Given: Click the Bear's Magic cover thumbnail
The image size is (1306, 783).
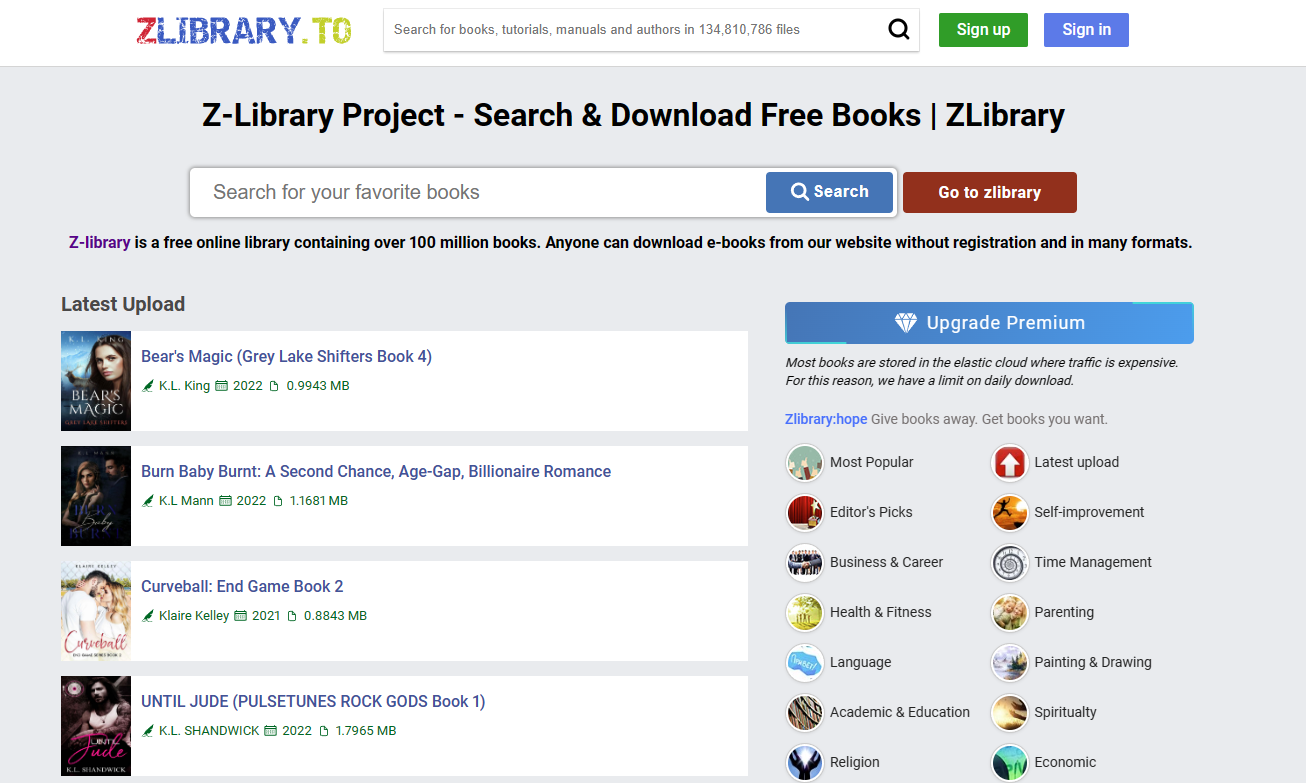Looking at the screenshot, I should coord(96,381).
